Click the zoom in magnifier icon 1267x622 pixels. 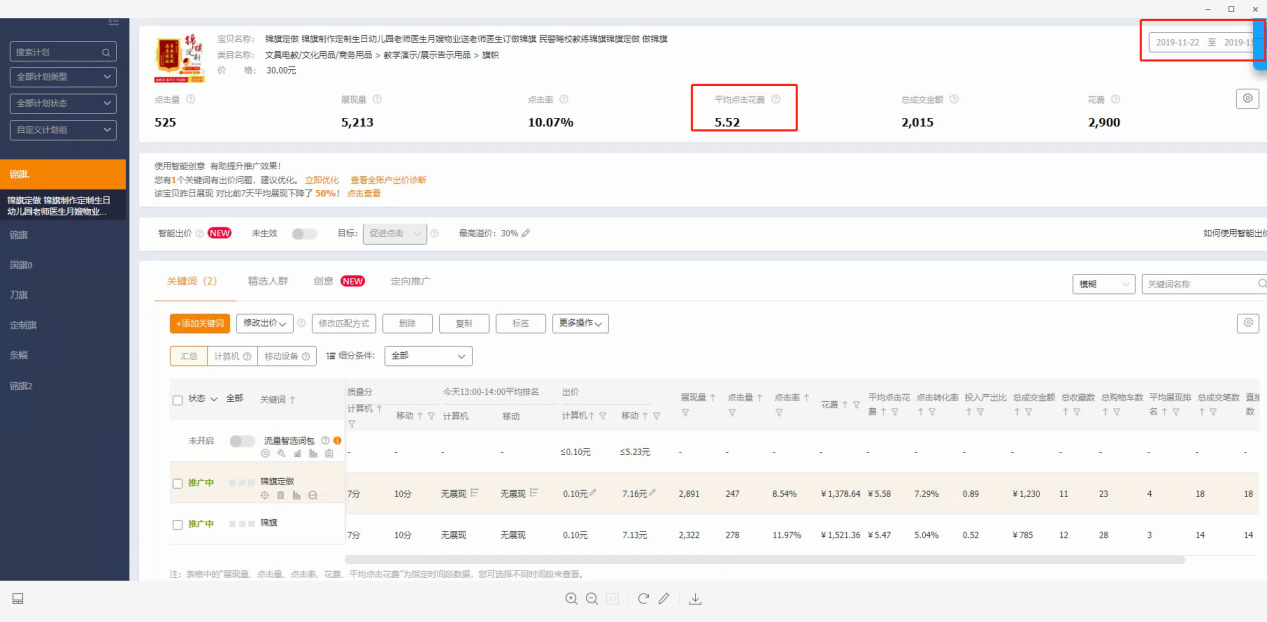(x=571, y=599)
